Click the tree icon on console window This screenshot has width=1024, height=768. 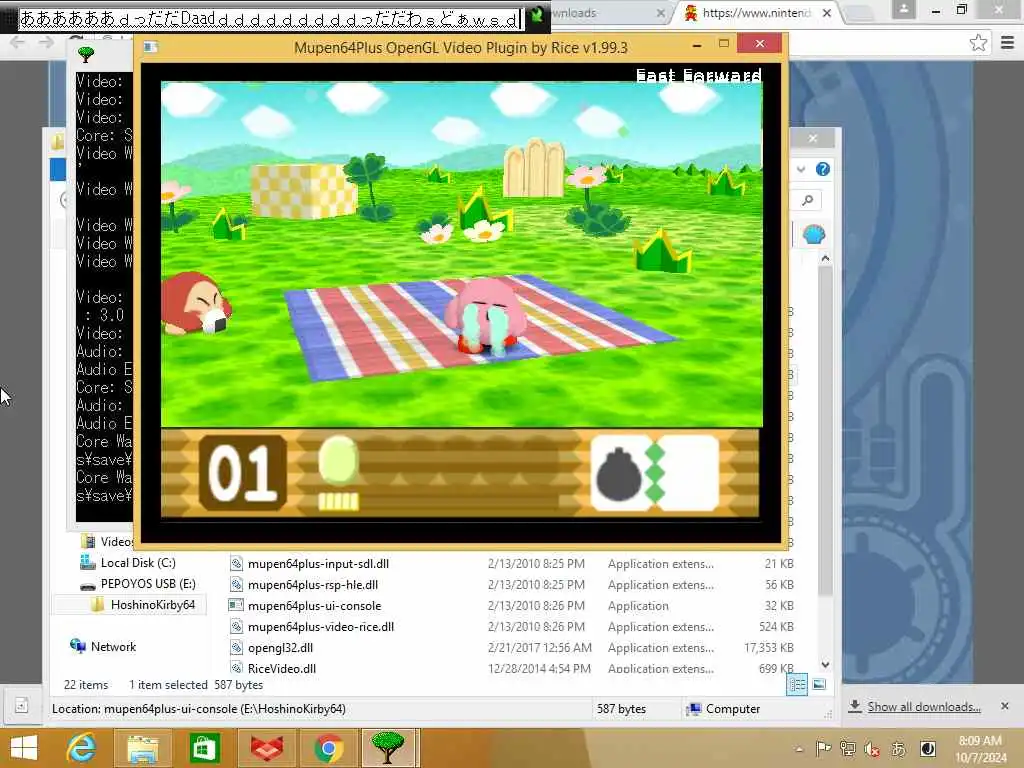point(86,54)
